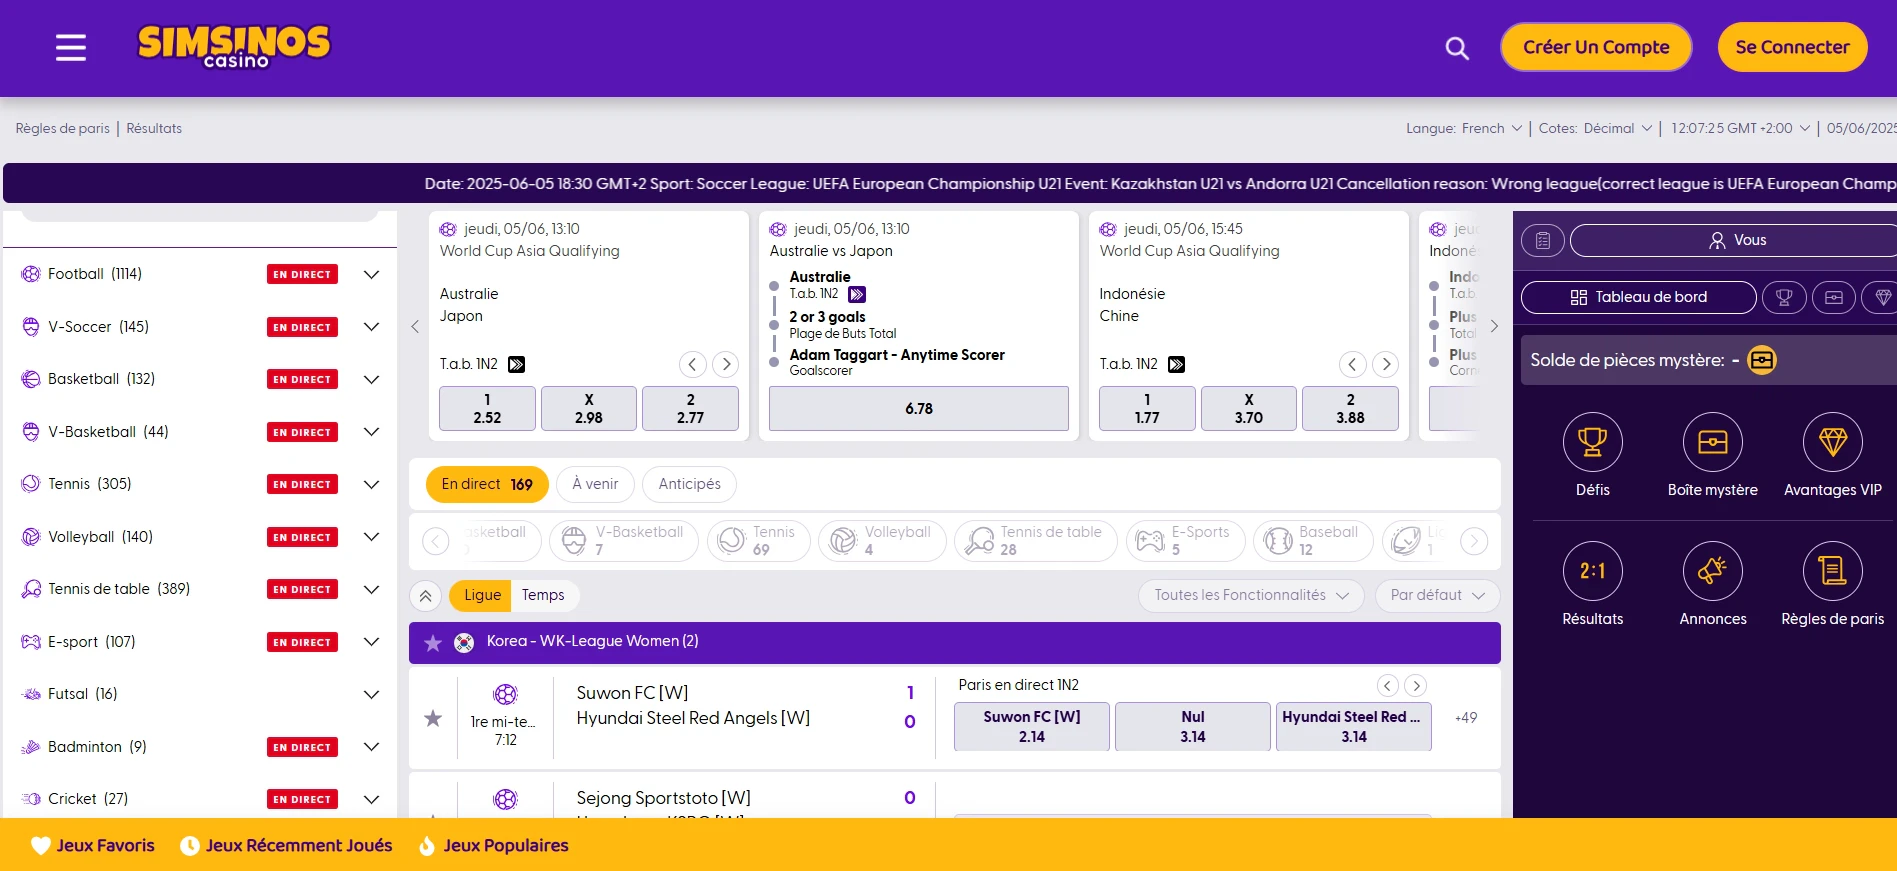Click the search magnifier icon

point(1457,48)
